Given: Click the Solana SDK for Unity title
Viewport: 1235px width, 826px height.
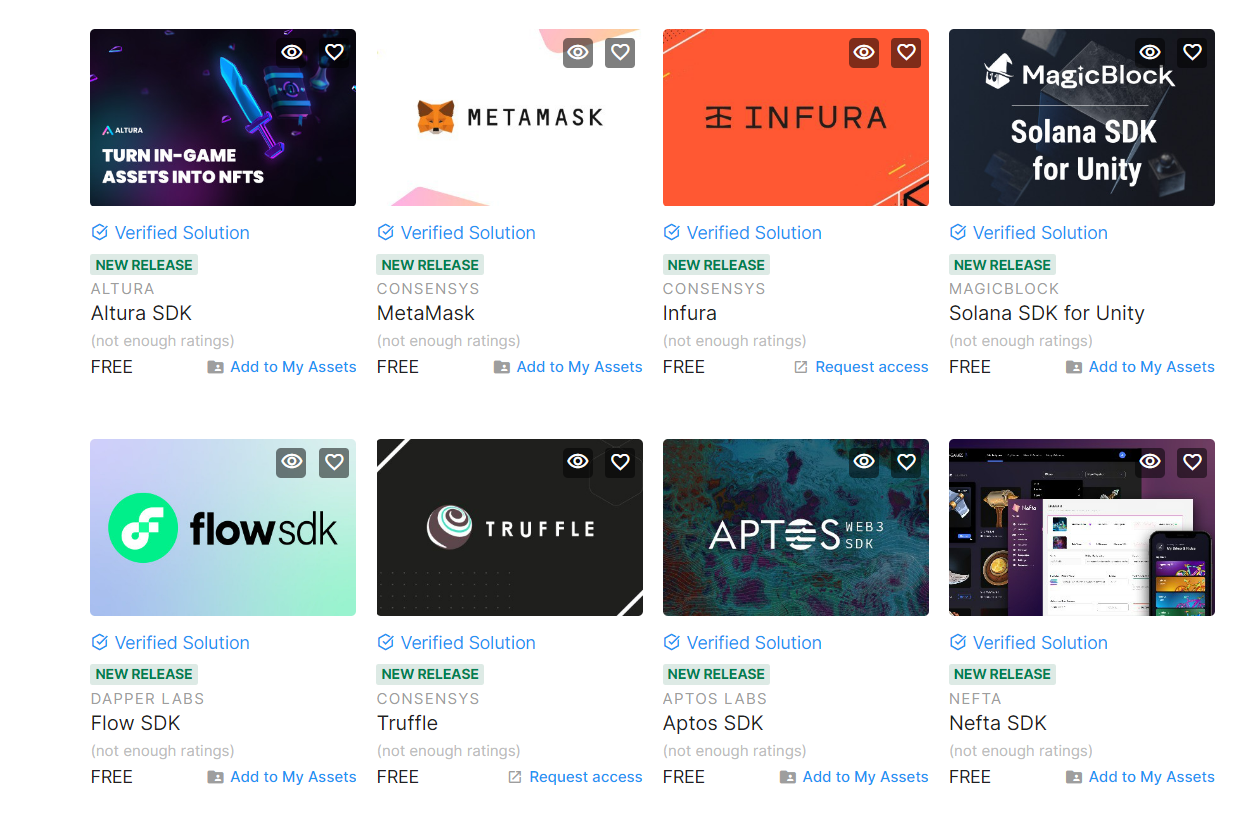Looking at the screenshot, I should [1047, 313].
